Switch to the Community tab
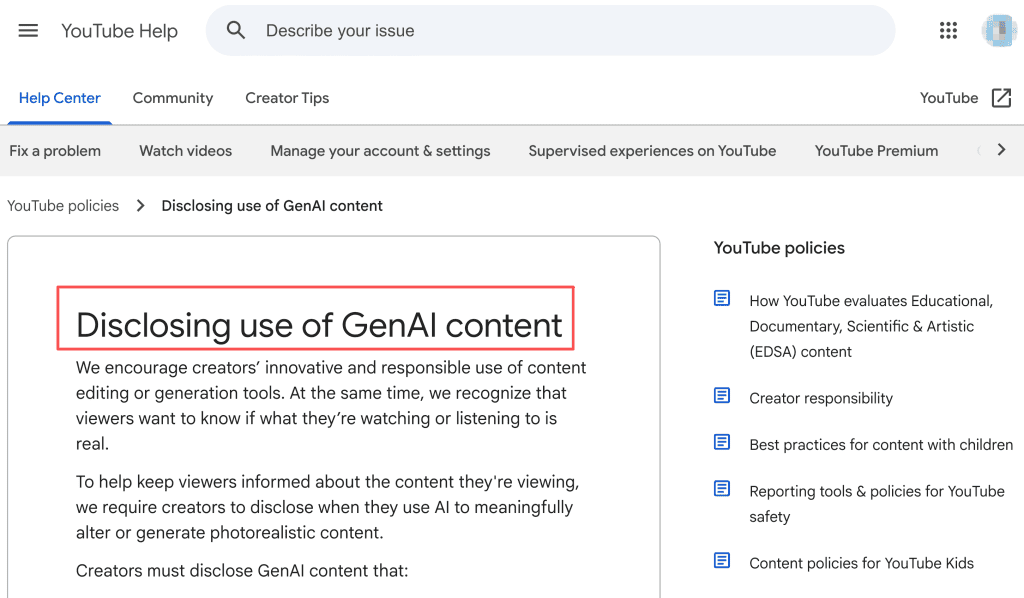Screen dimensions: 1024x598 pos(173,98)
